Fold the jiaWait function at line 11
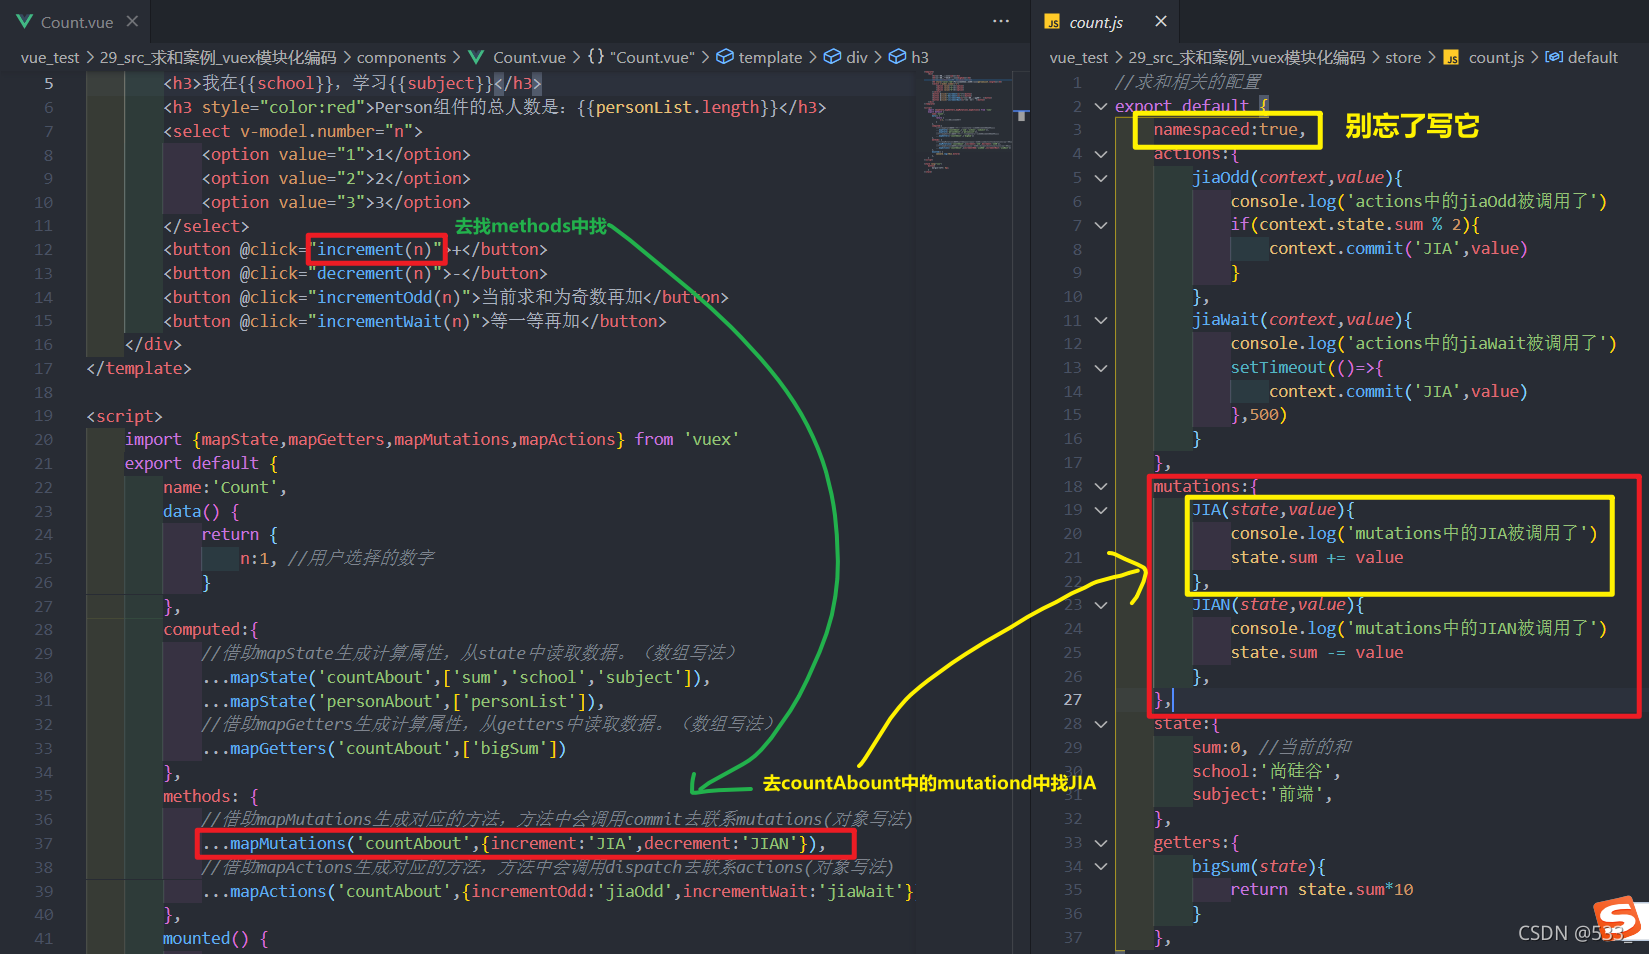Viewport: 1649px width, 954px height. click(x=1101, y=321)
